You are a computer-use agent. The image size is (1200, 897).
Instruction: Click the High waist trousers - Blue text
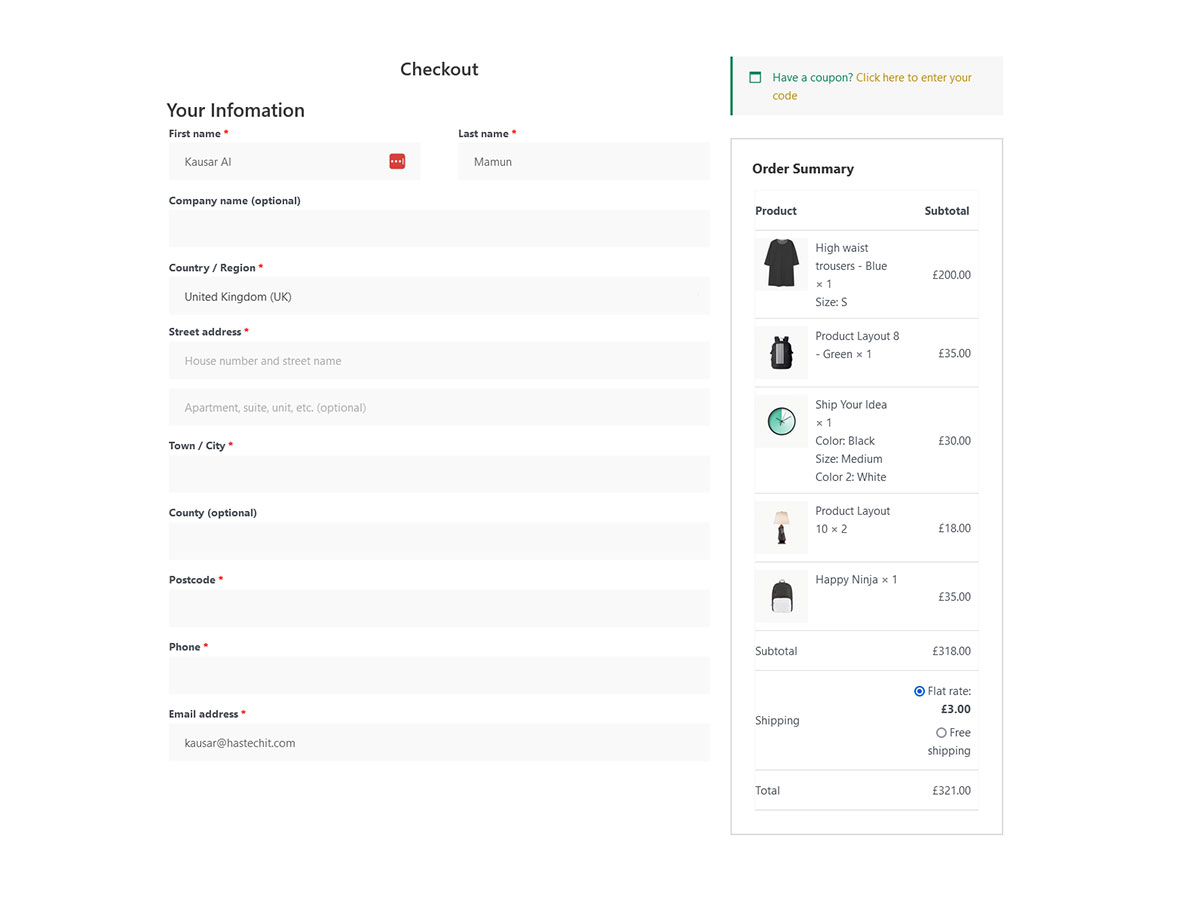point(851,257)
